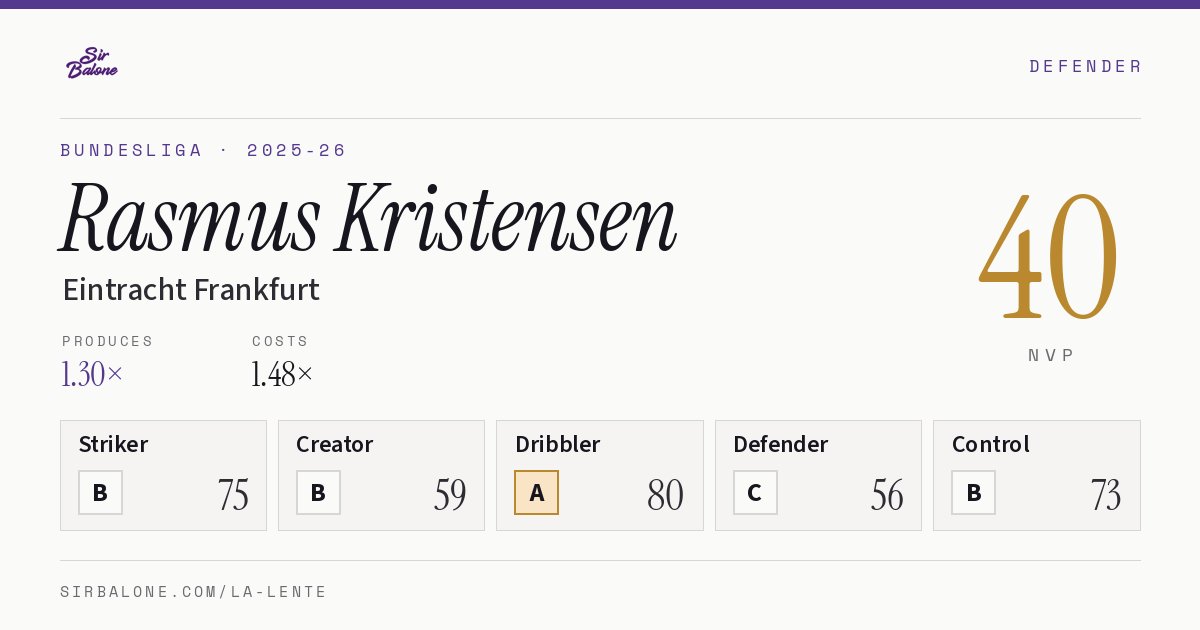Click the 1.48× costs value
This screenshot has width=1200, height=630.
point(282,374)
